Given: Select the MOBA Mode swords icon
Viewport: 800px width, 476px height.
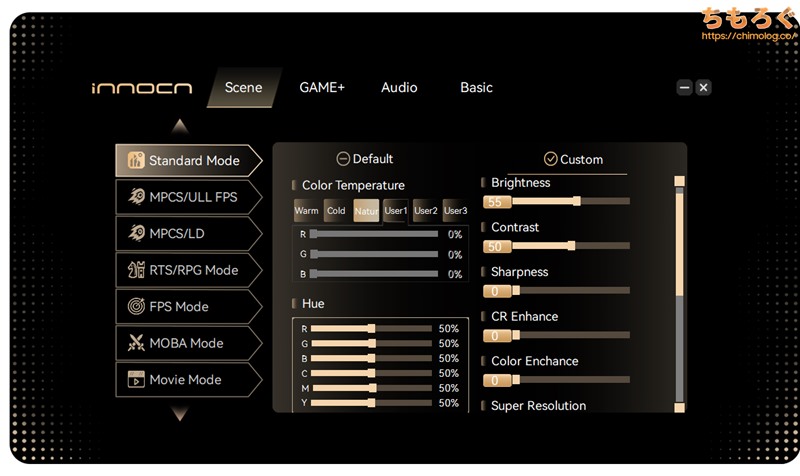Looking at the screenshot, I should tap(134, 343).
